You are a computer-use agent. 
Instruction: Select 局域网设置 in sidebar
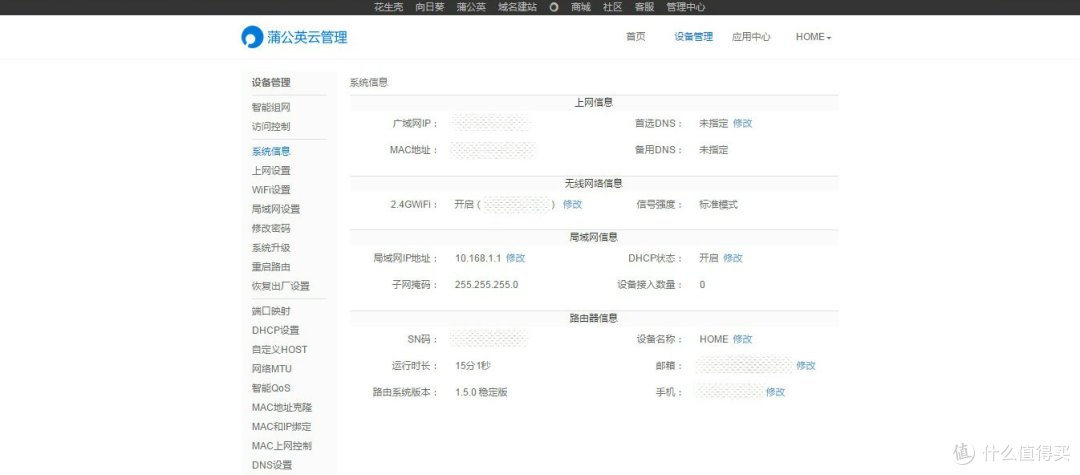[276, 209]
